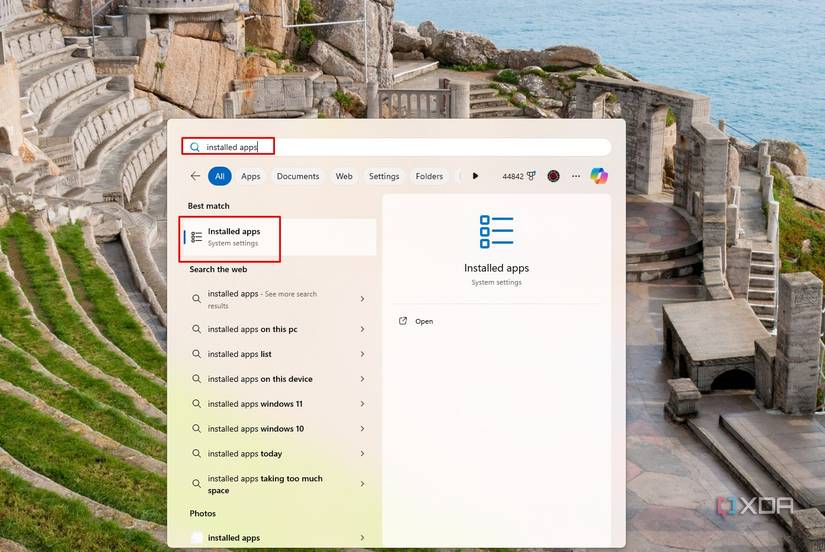Select the All filter tab
The image size is (825, 552).
(x=219, y=176)
